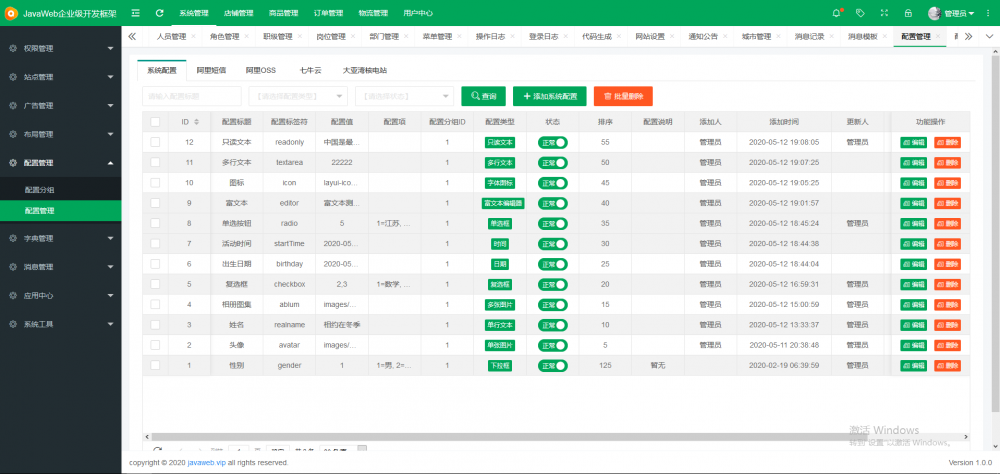Viewport: 1000px width, 474px height.
Task: Switch to 商品管理 top menu
Action: click(283, 13)
